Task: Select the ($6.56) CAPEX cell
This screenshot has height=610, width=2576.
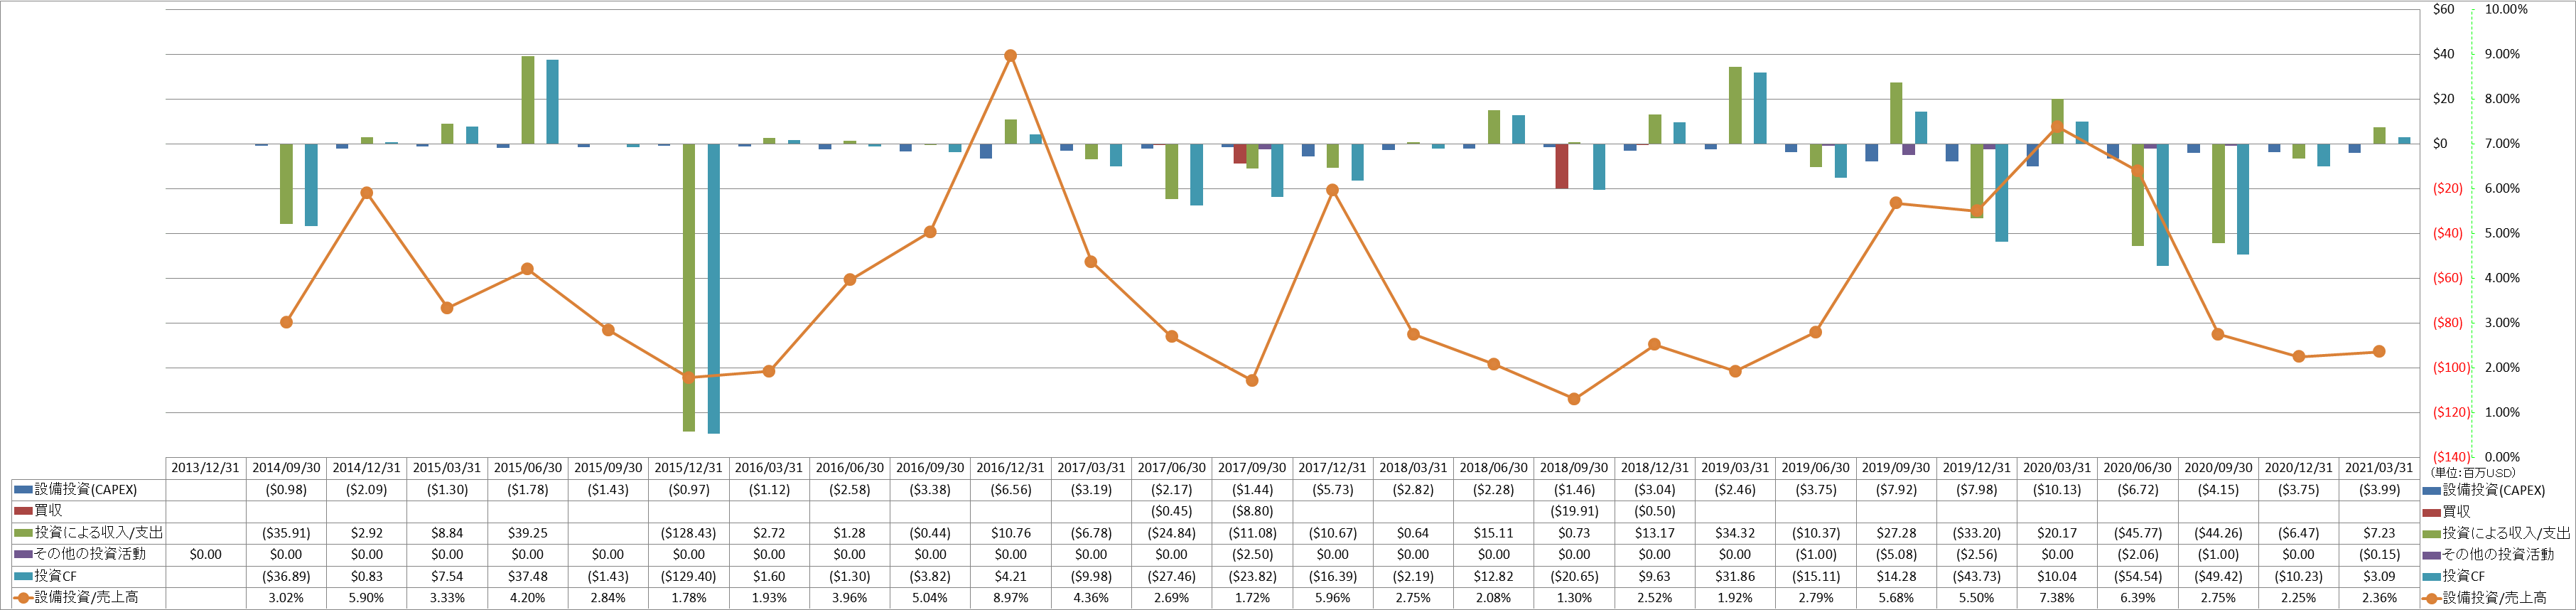Action: coord(1010,490)
